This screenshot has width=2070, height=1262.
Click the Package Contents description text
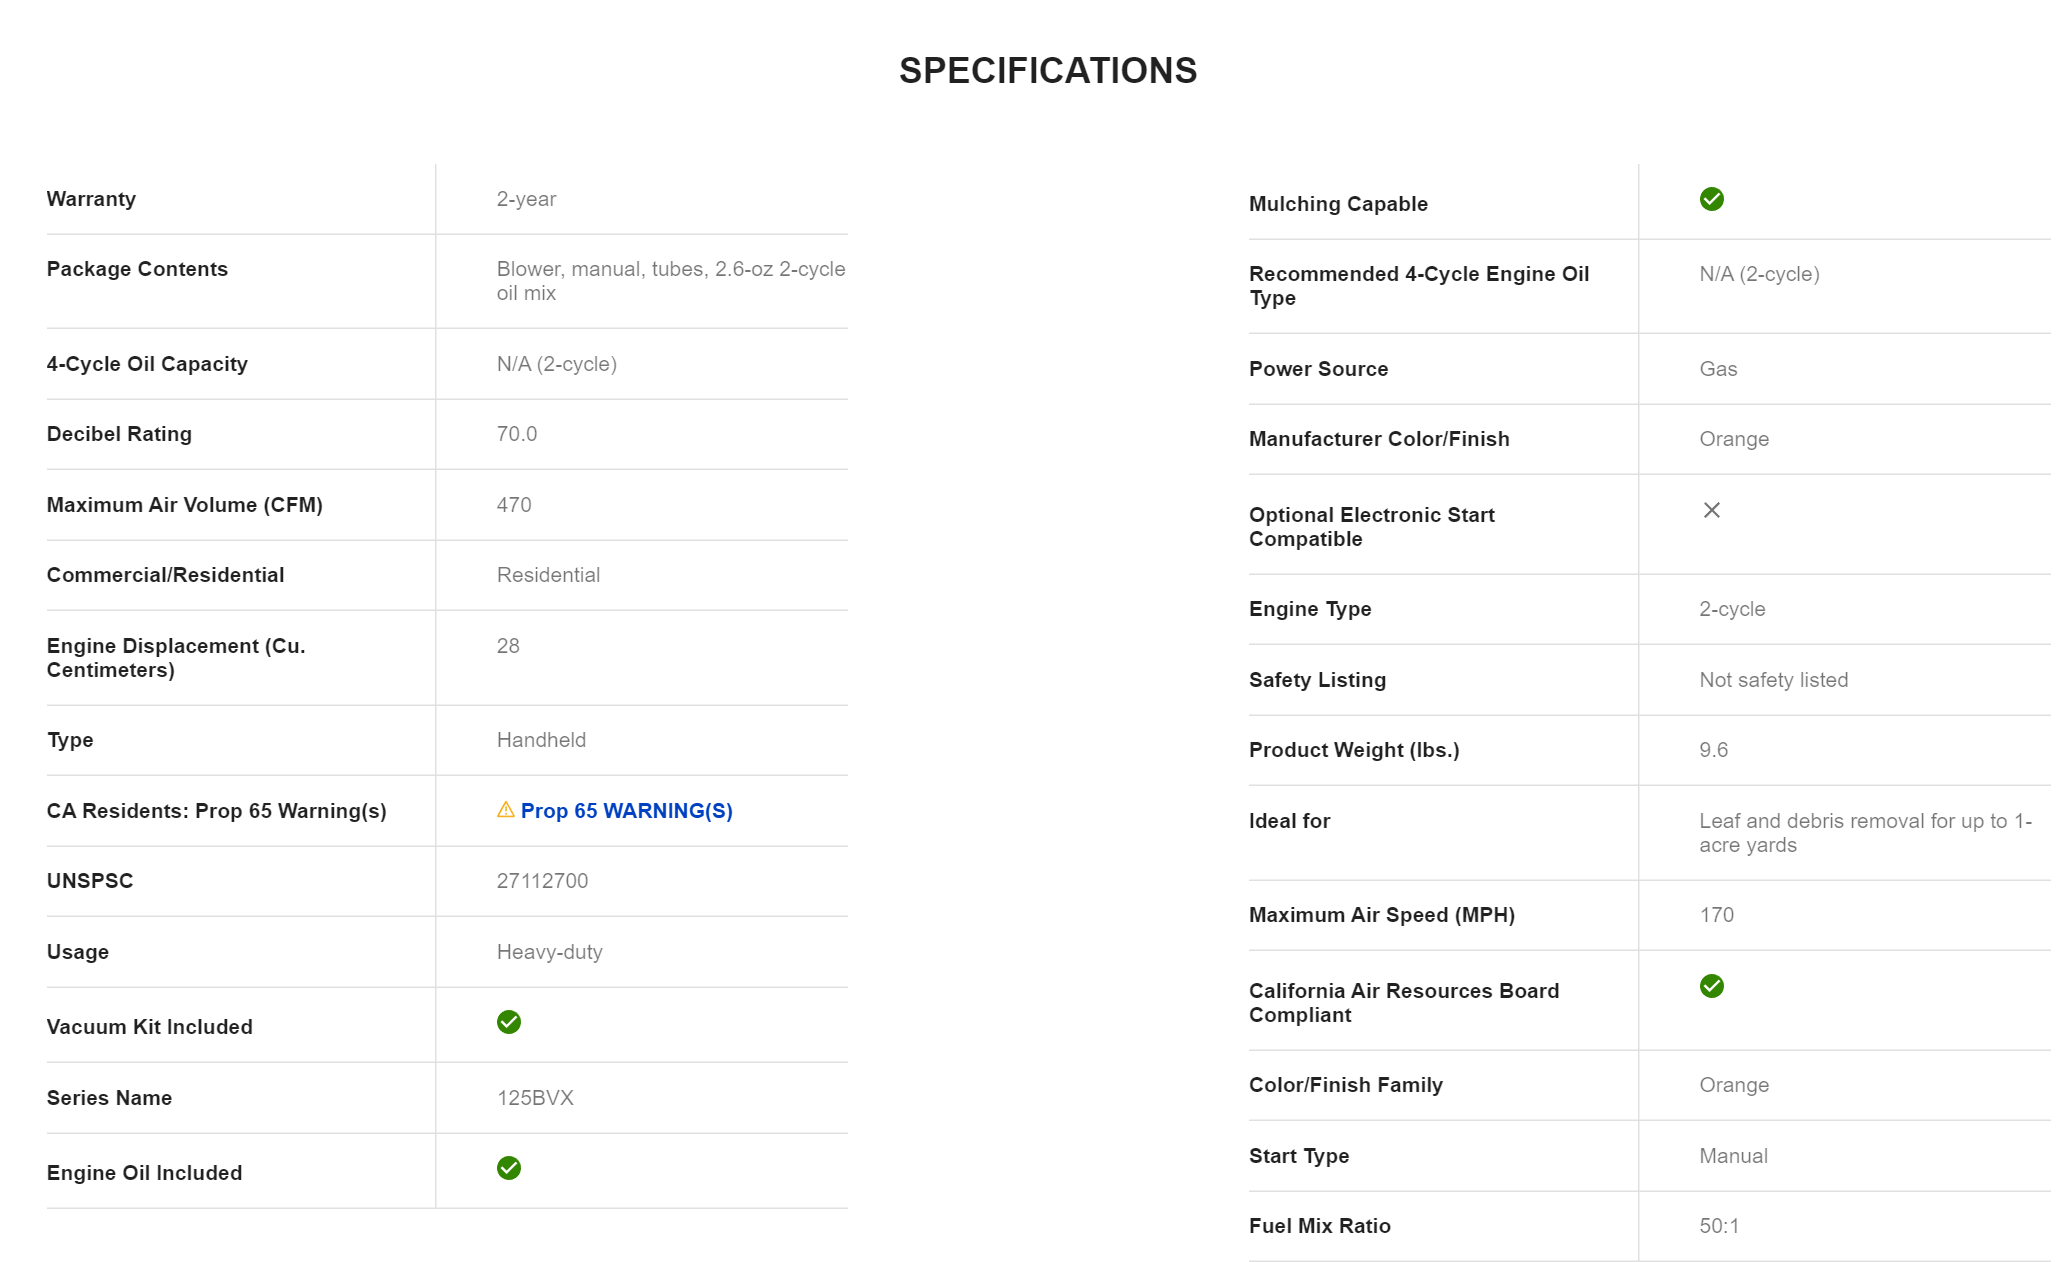click(670, 281)
